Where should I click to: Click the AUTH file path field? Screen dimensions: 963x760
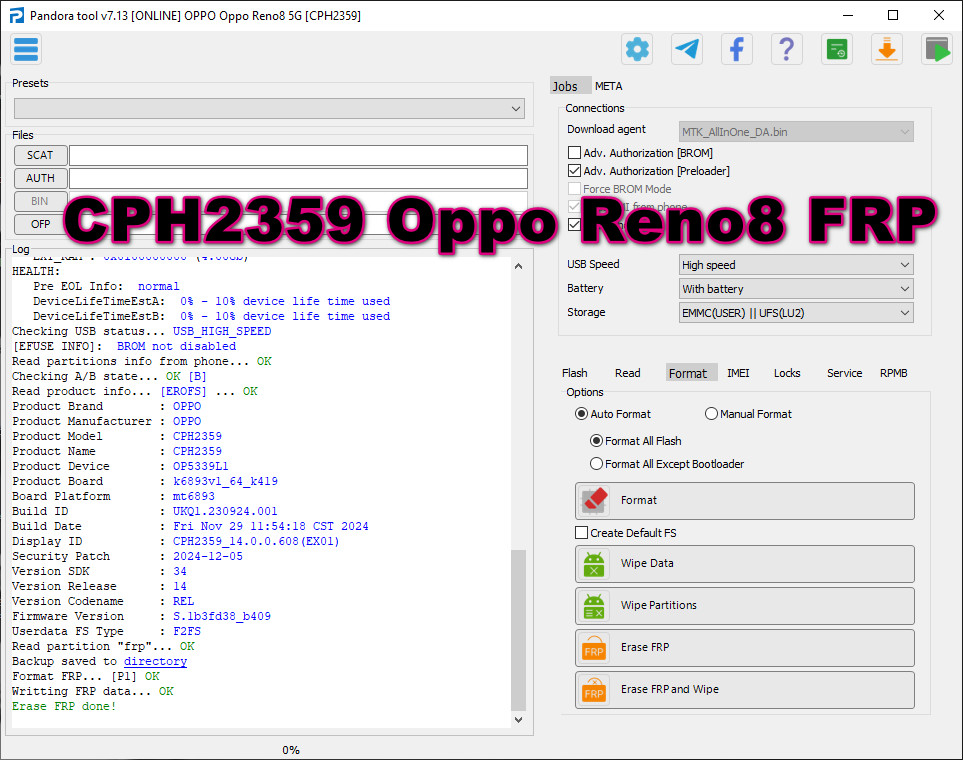pyautogui.click(x=298, y=178)
